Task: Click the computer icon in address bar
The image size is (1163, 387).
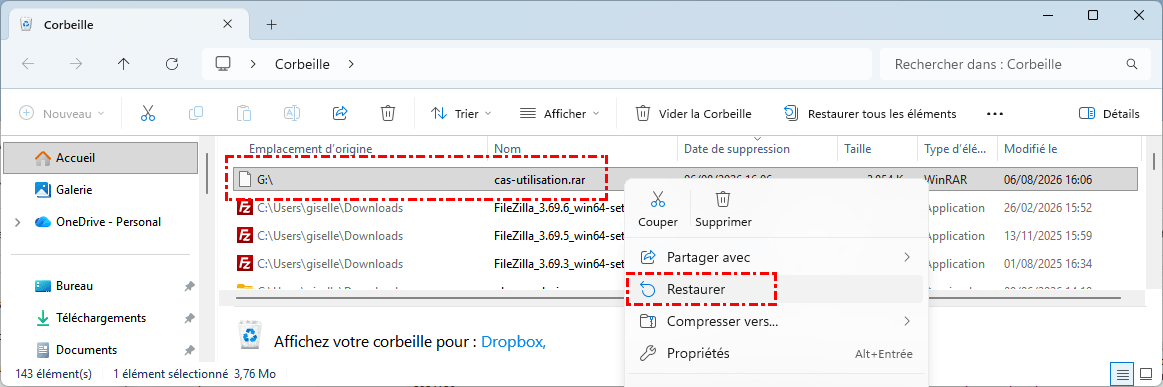Action: [x=223, y=64]
